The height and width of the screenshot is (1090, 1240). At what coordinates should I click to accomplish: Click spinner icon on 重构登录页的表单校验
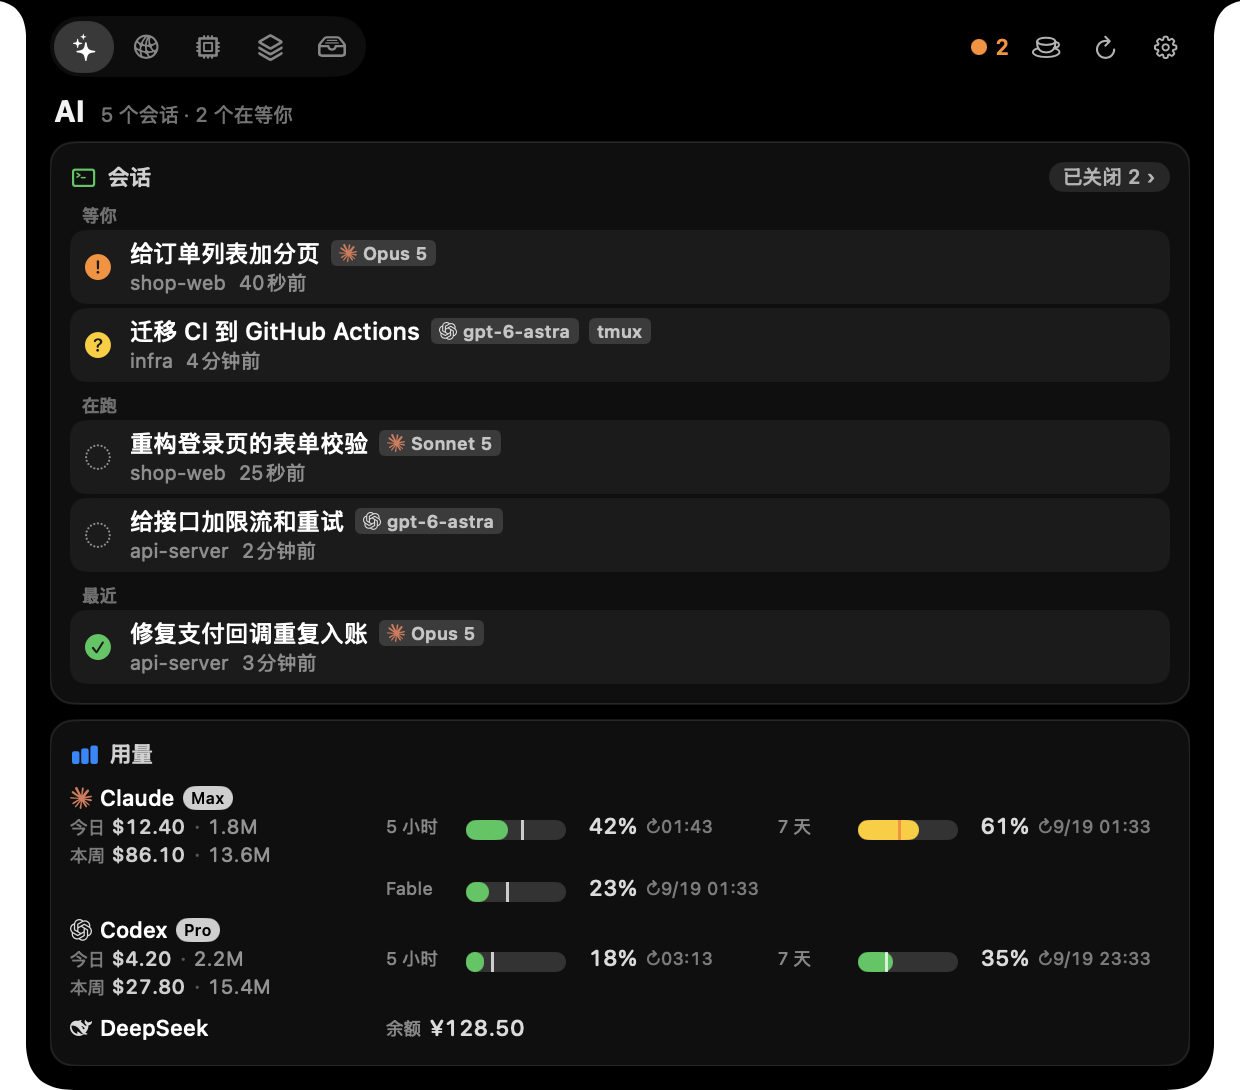(x=98, y=457)
